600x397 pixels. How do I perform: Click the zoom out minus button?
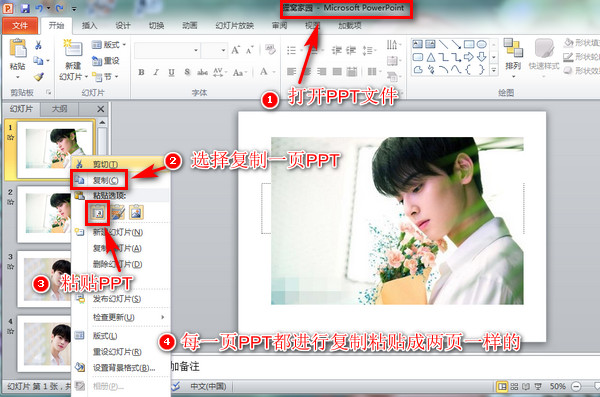576,386
